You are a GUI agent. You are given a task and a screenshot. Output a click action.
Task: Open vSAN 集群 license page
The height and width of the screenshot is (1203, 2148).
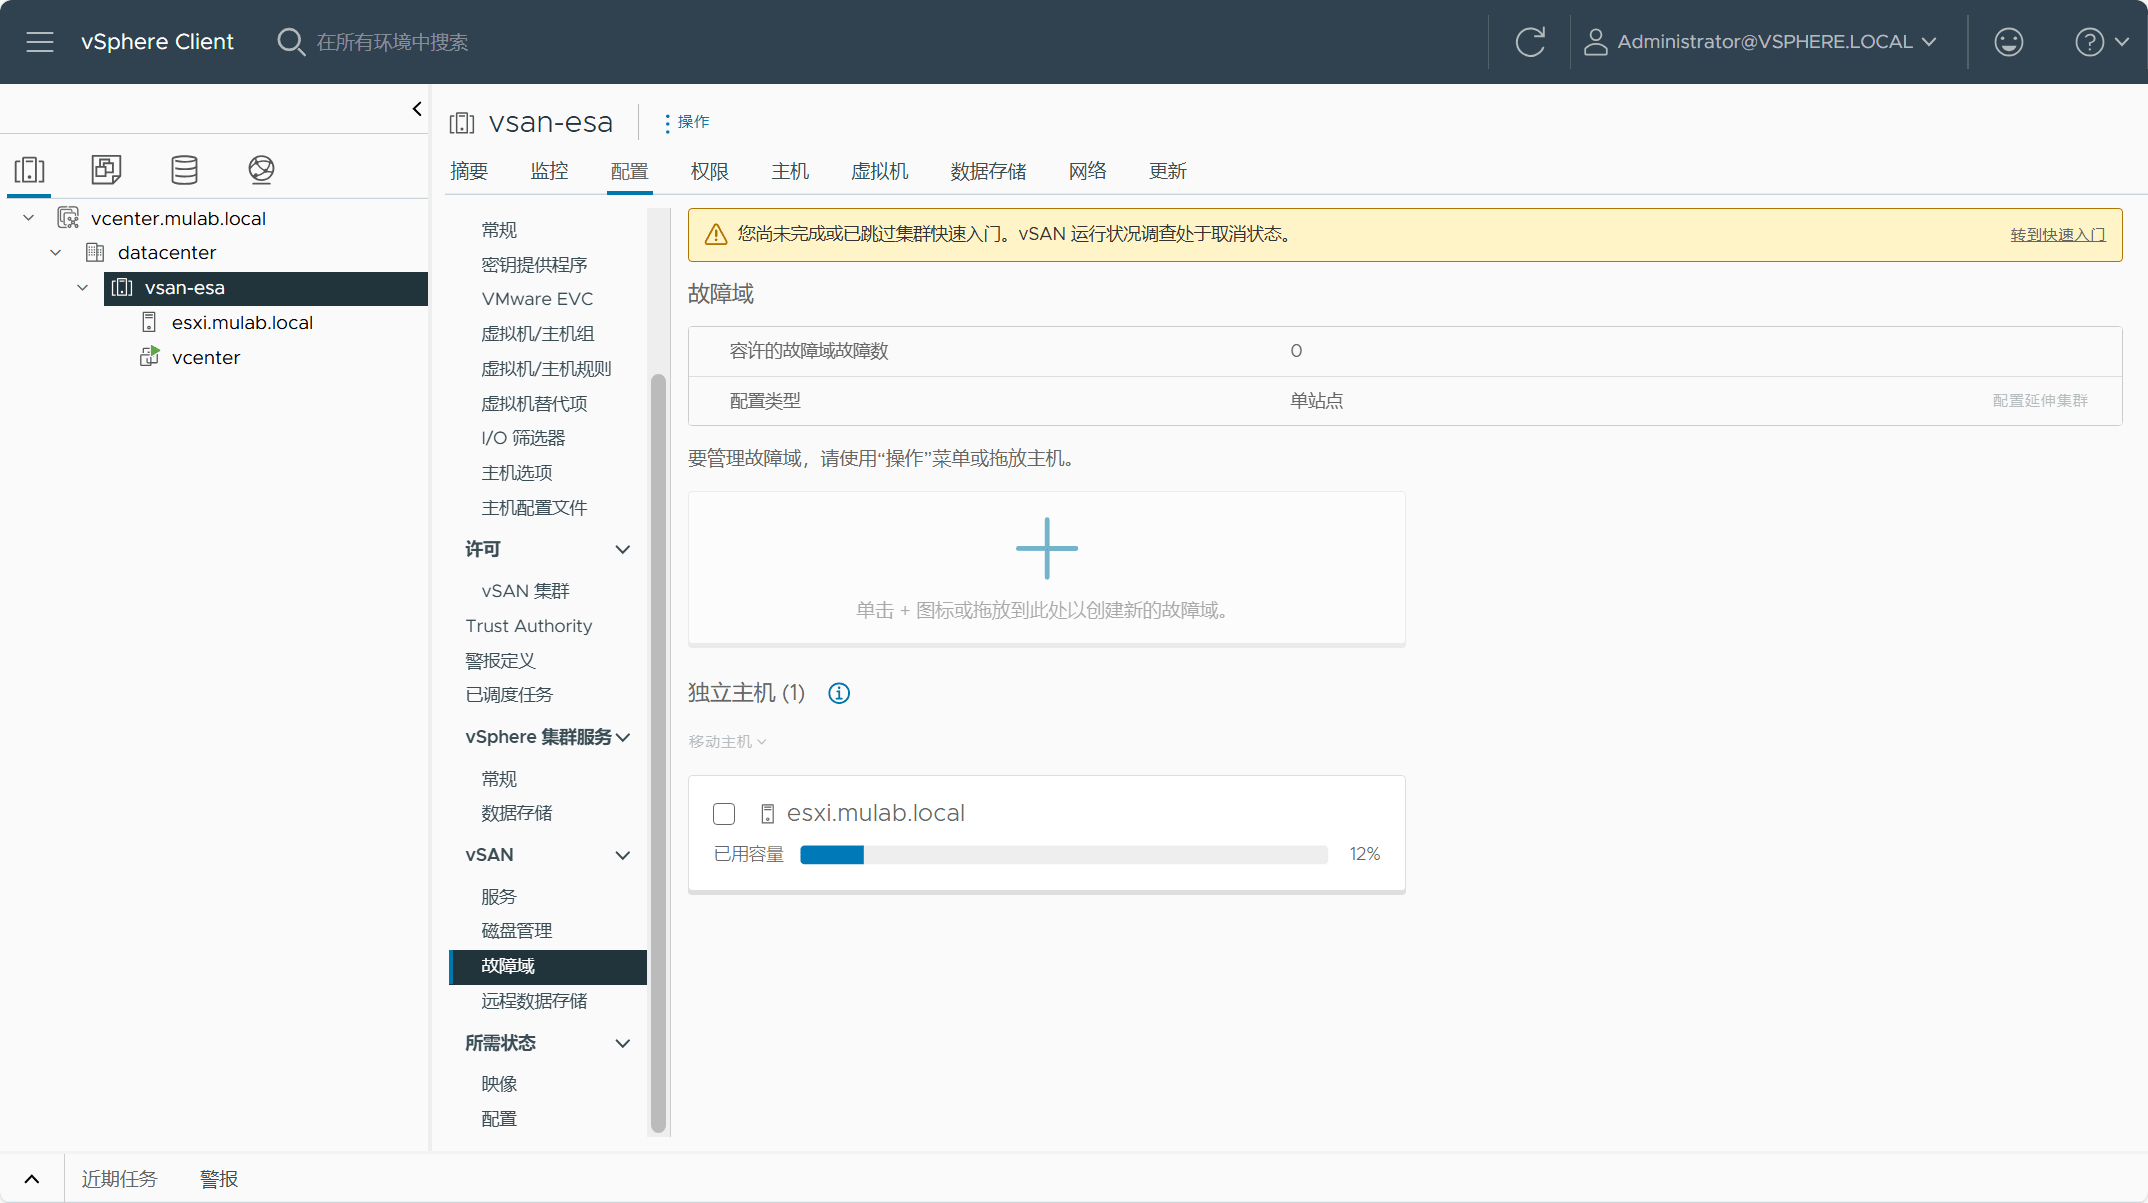coord(525,591)
